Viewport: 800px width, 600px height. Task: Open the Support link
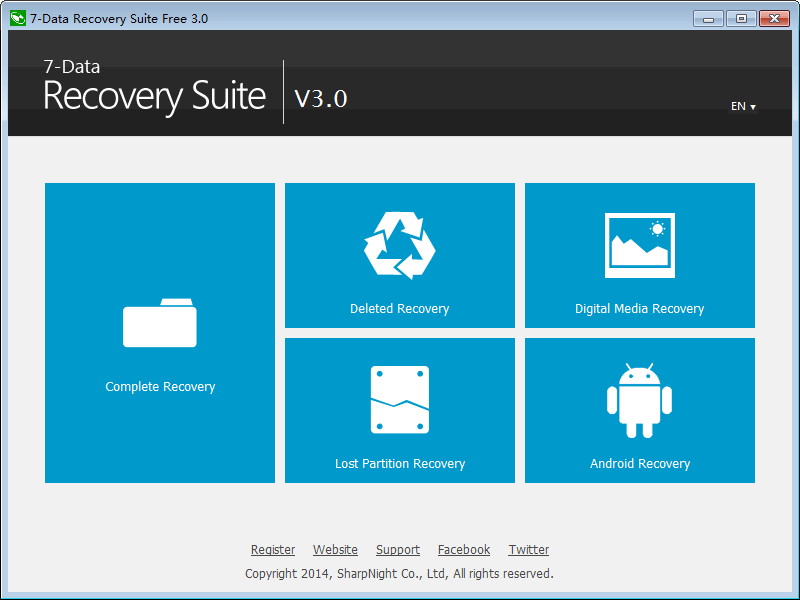397,549
